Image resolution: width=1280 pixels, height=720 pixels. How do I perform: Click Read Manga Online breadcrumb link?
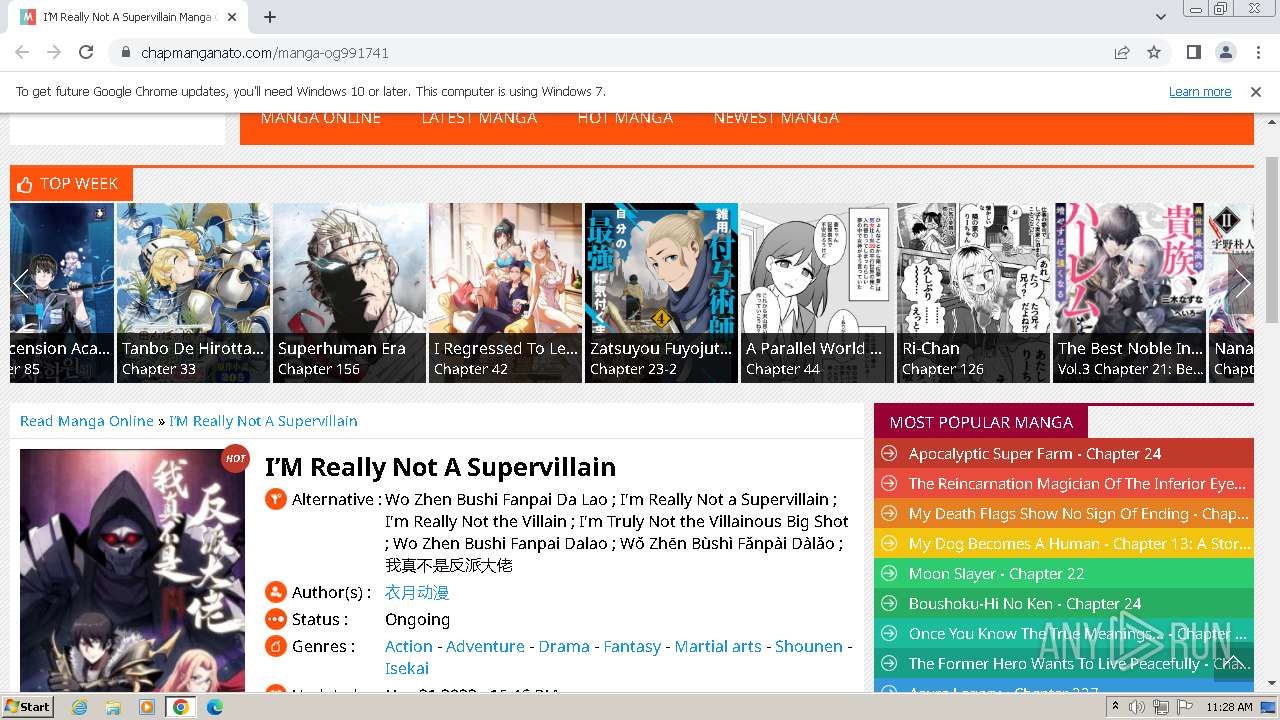tap(87, 421)
